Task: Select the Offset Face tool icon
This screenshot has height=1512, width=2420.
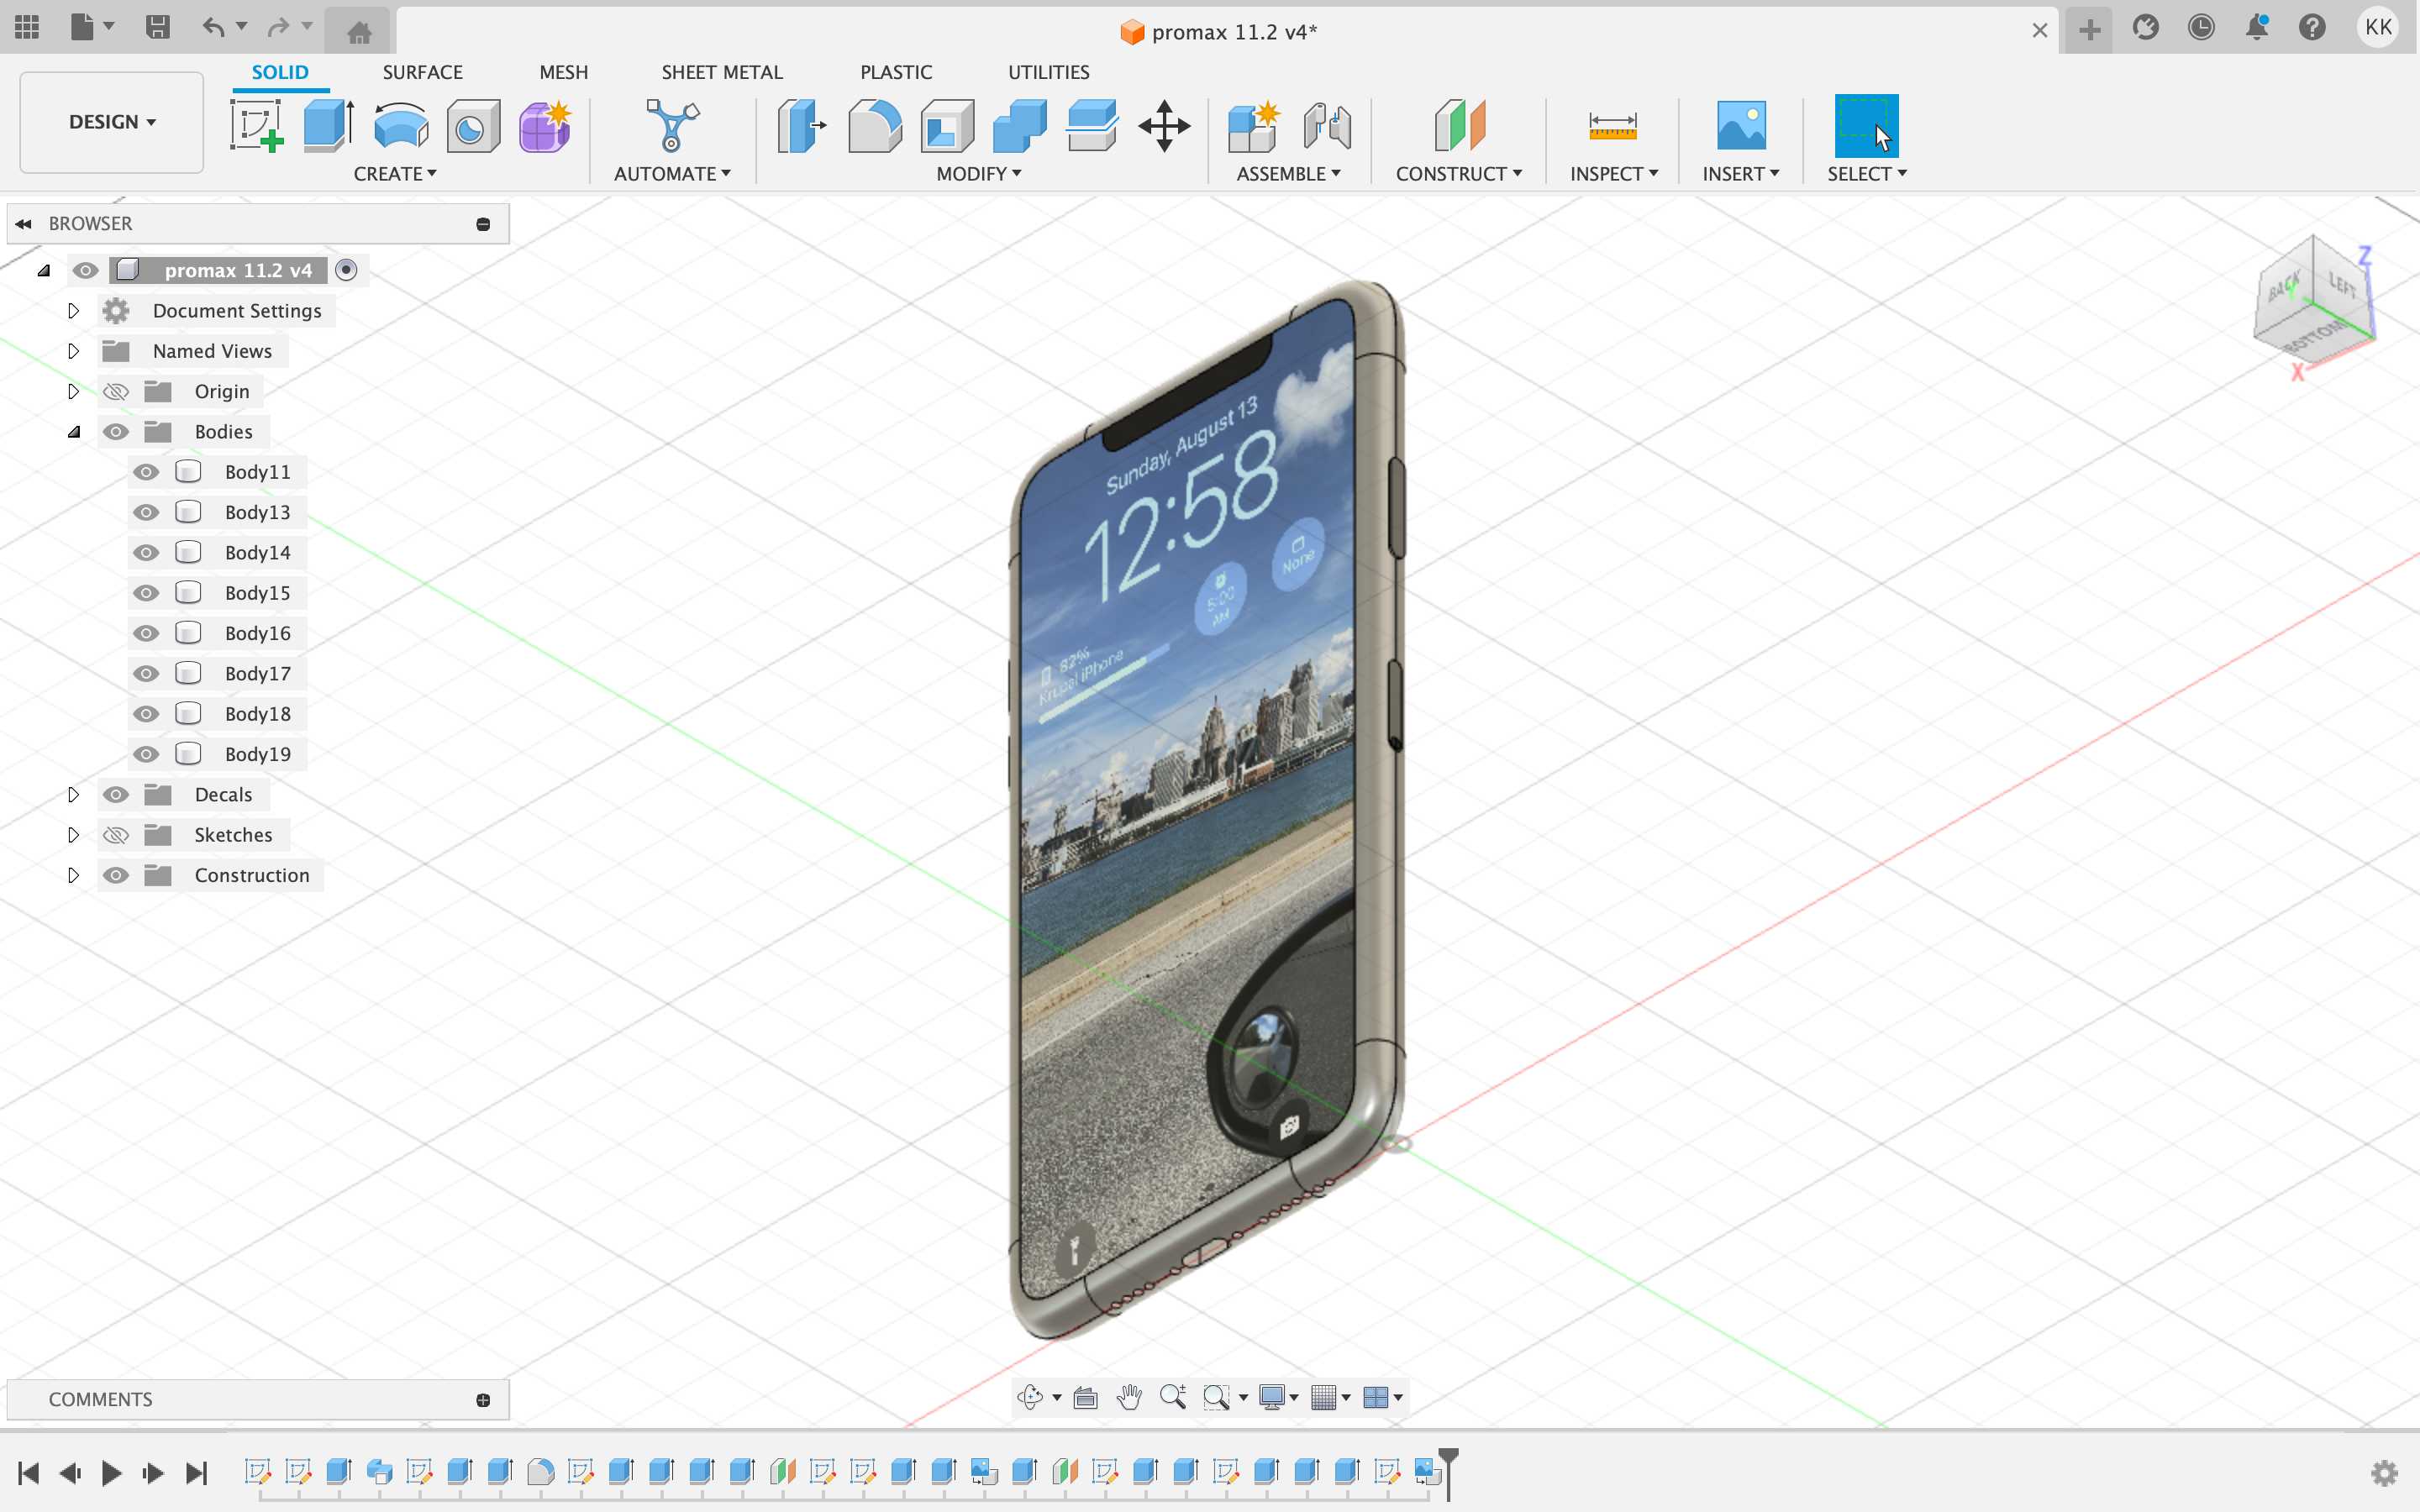Action: (x=1092, y=125)
